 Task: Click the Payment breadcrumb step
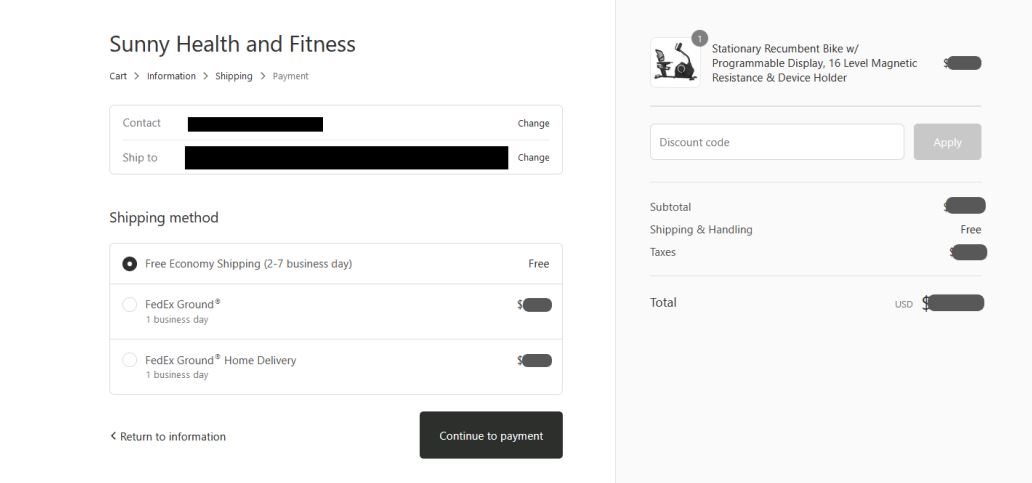[x=290, y=76]
